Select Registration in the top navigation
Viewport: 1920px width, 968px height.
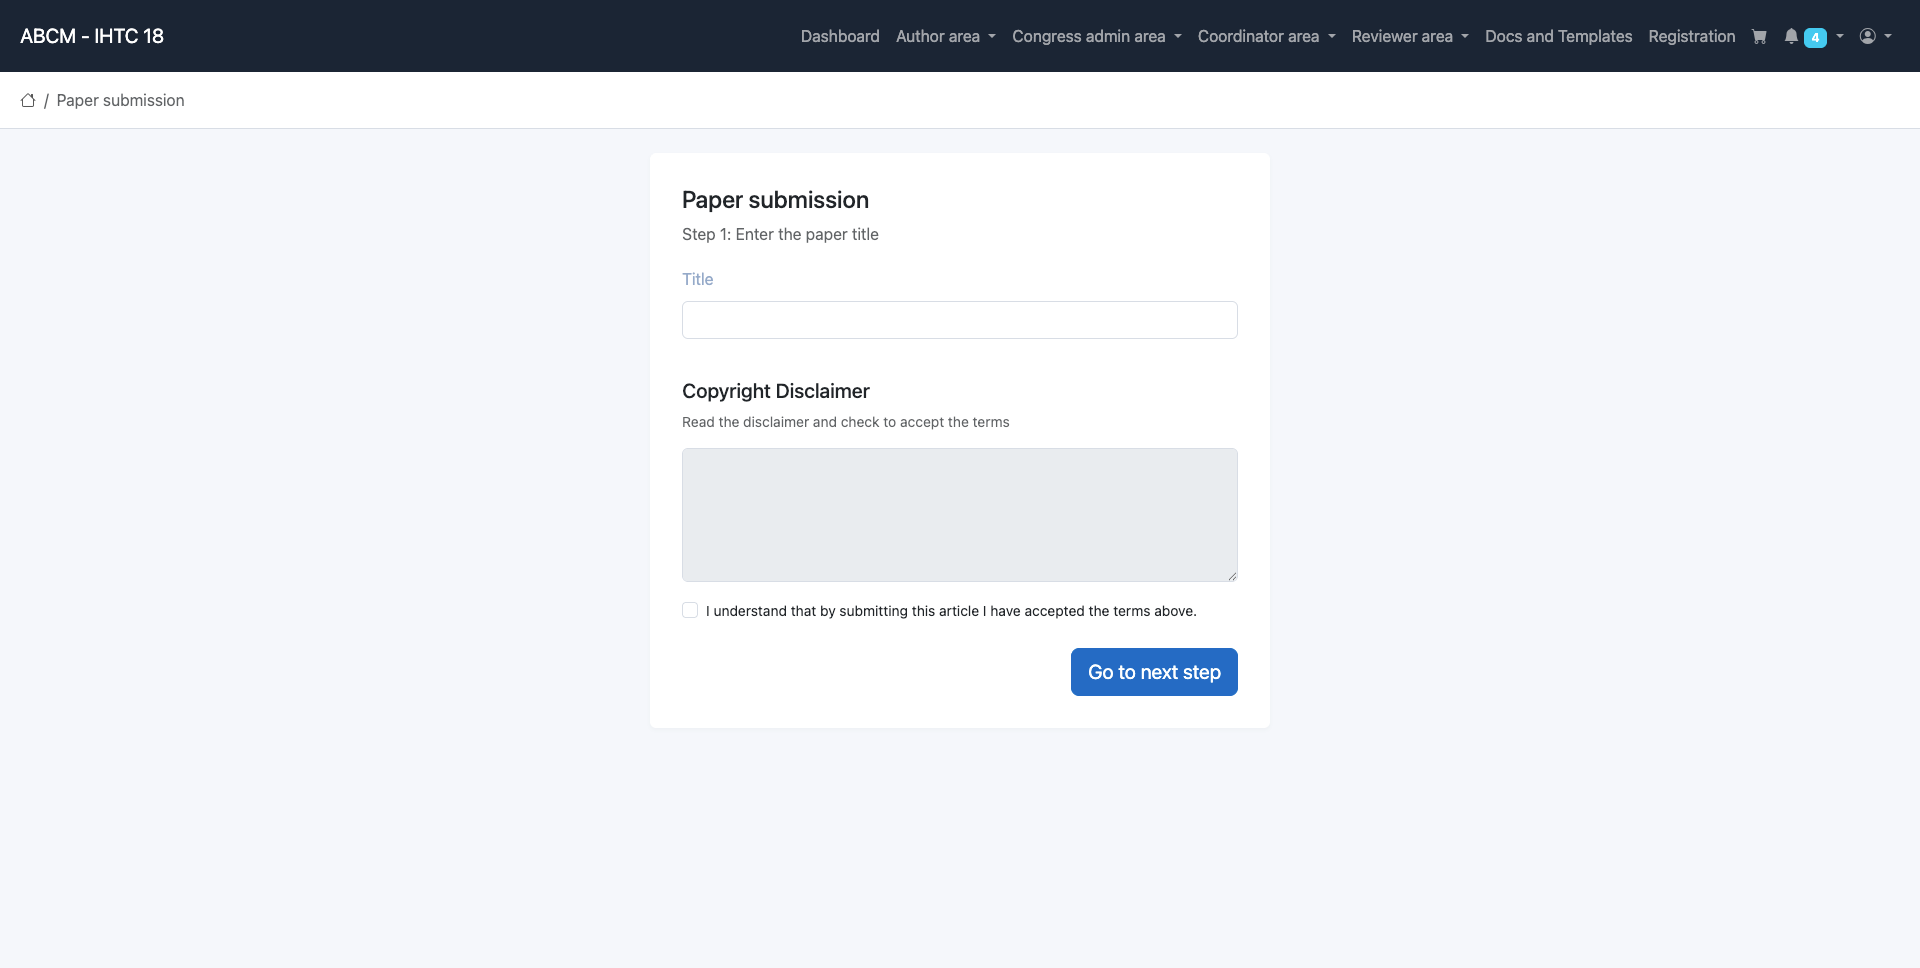[1691, 36]
